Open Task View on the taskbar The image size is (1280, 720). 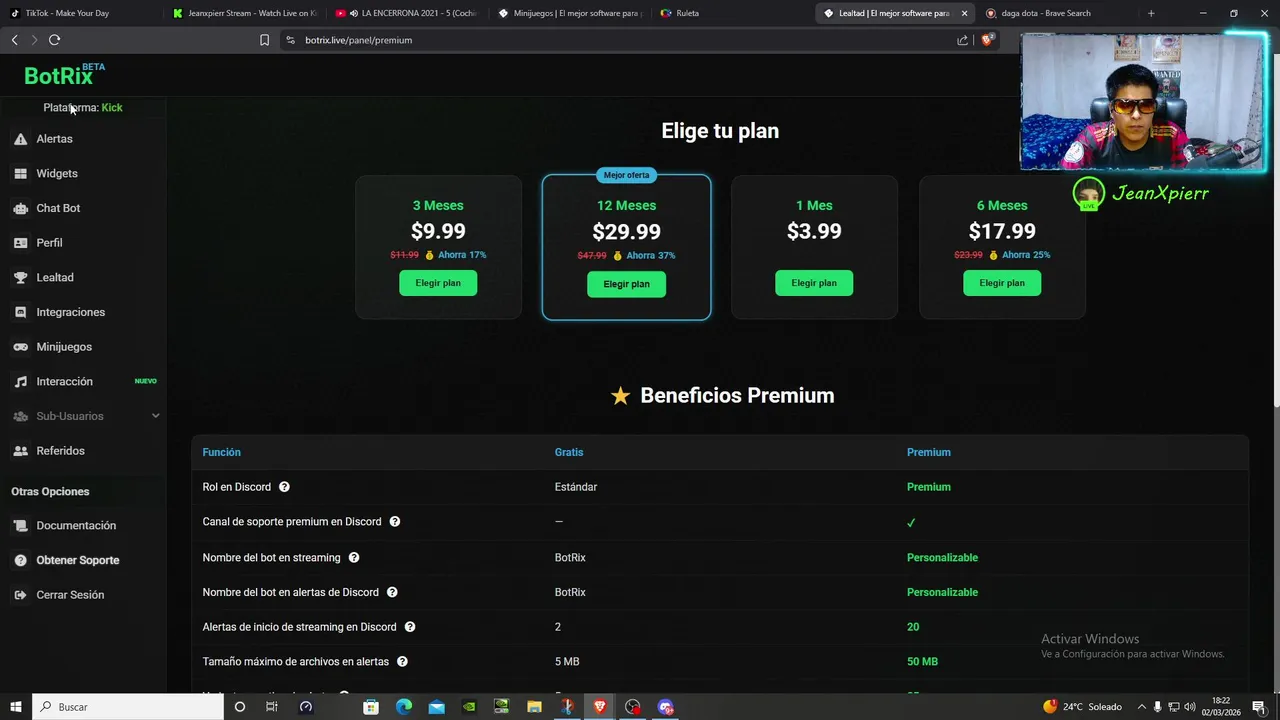pyautogui.click(x=271, y=707)
